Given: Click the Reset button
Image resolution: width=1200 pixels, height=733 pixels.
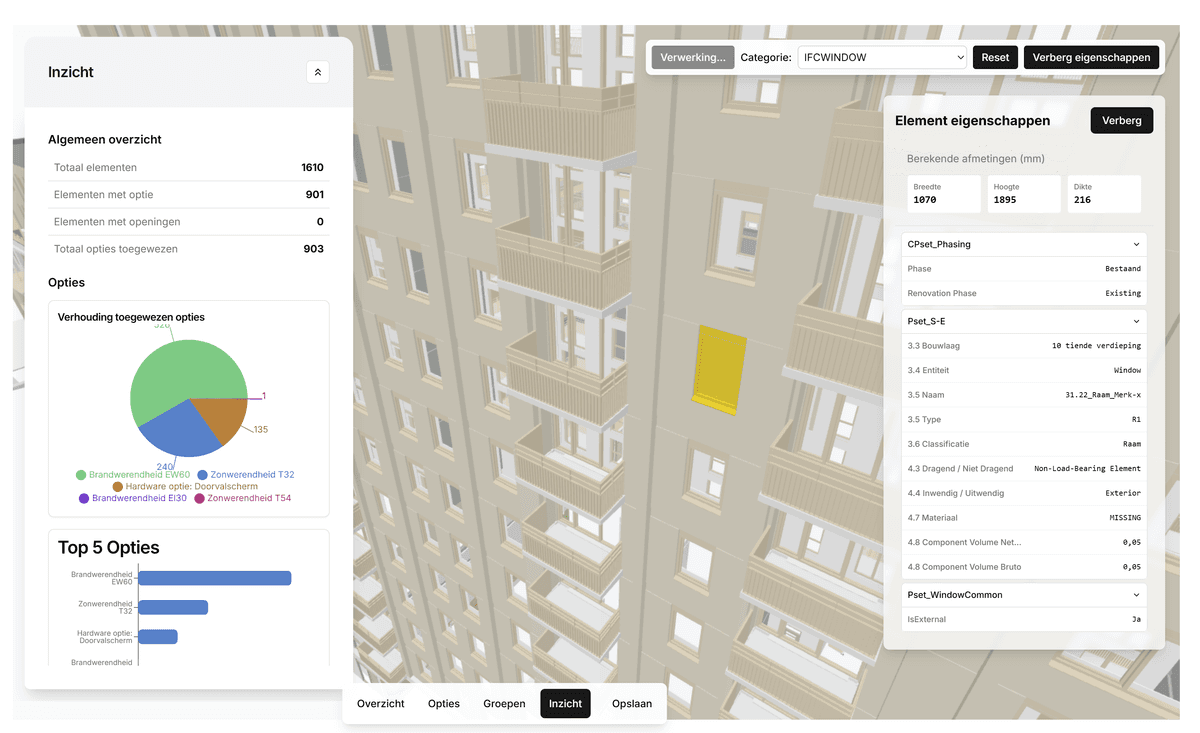Looking at the screenshot, I should [995, 57].
